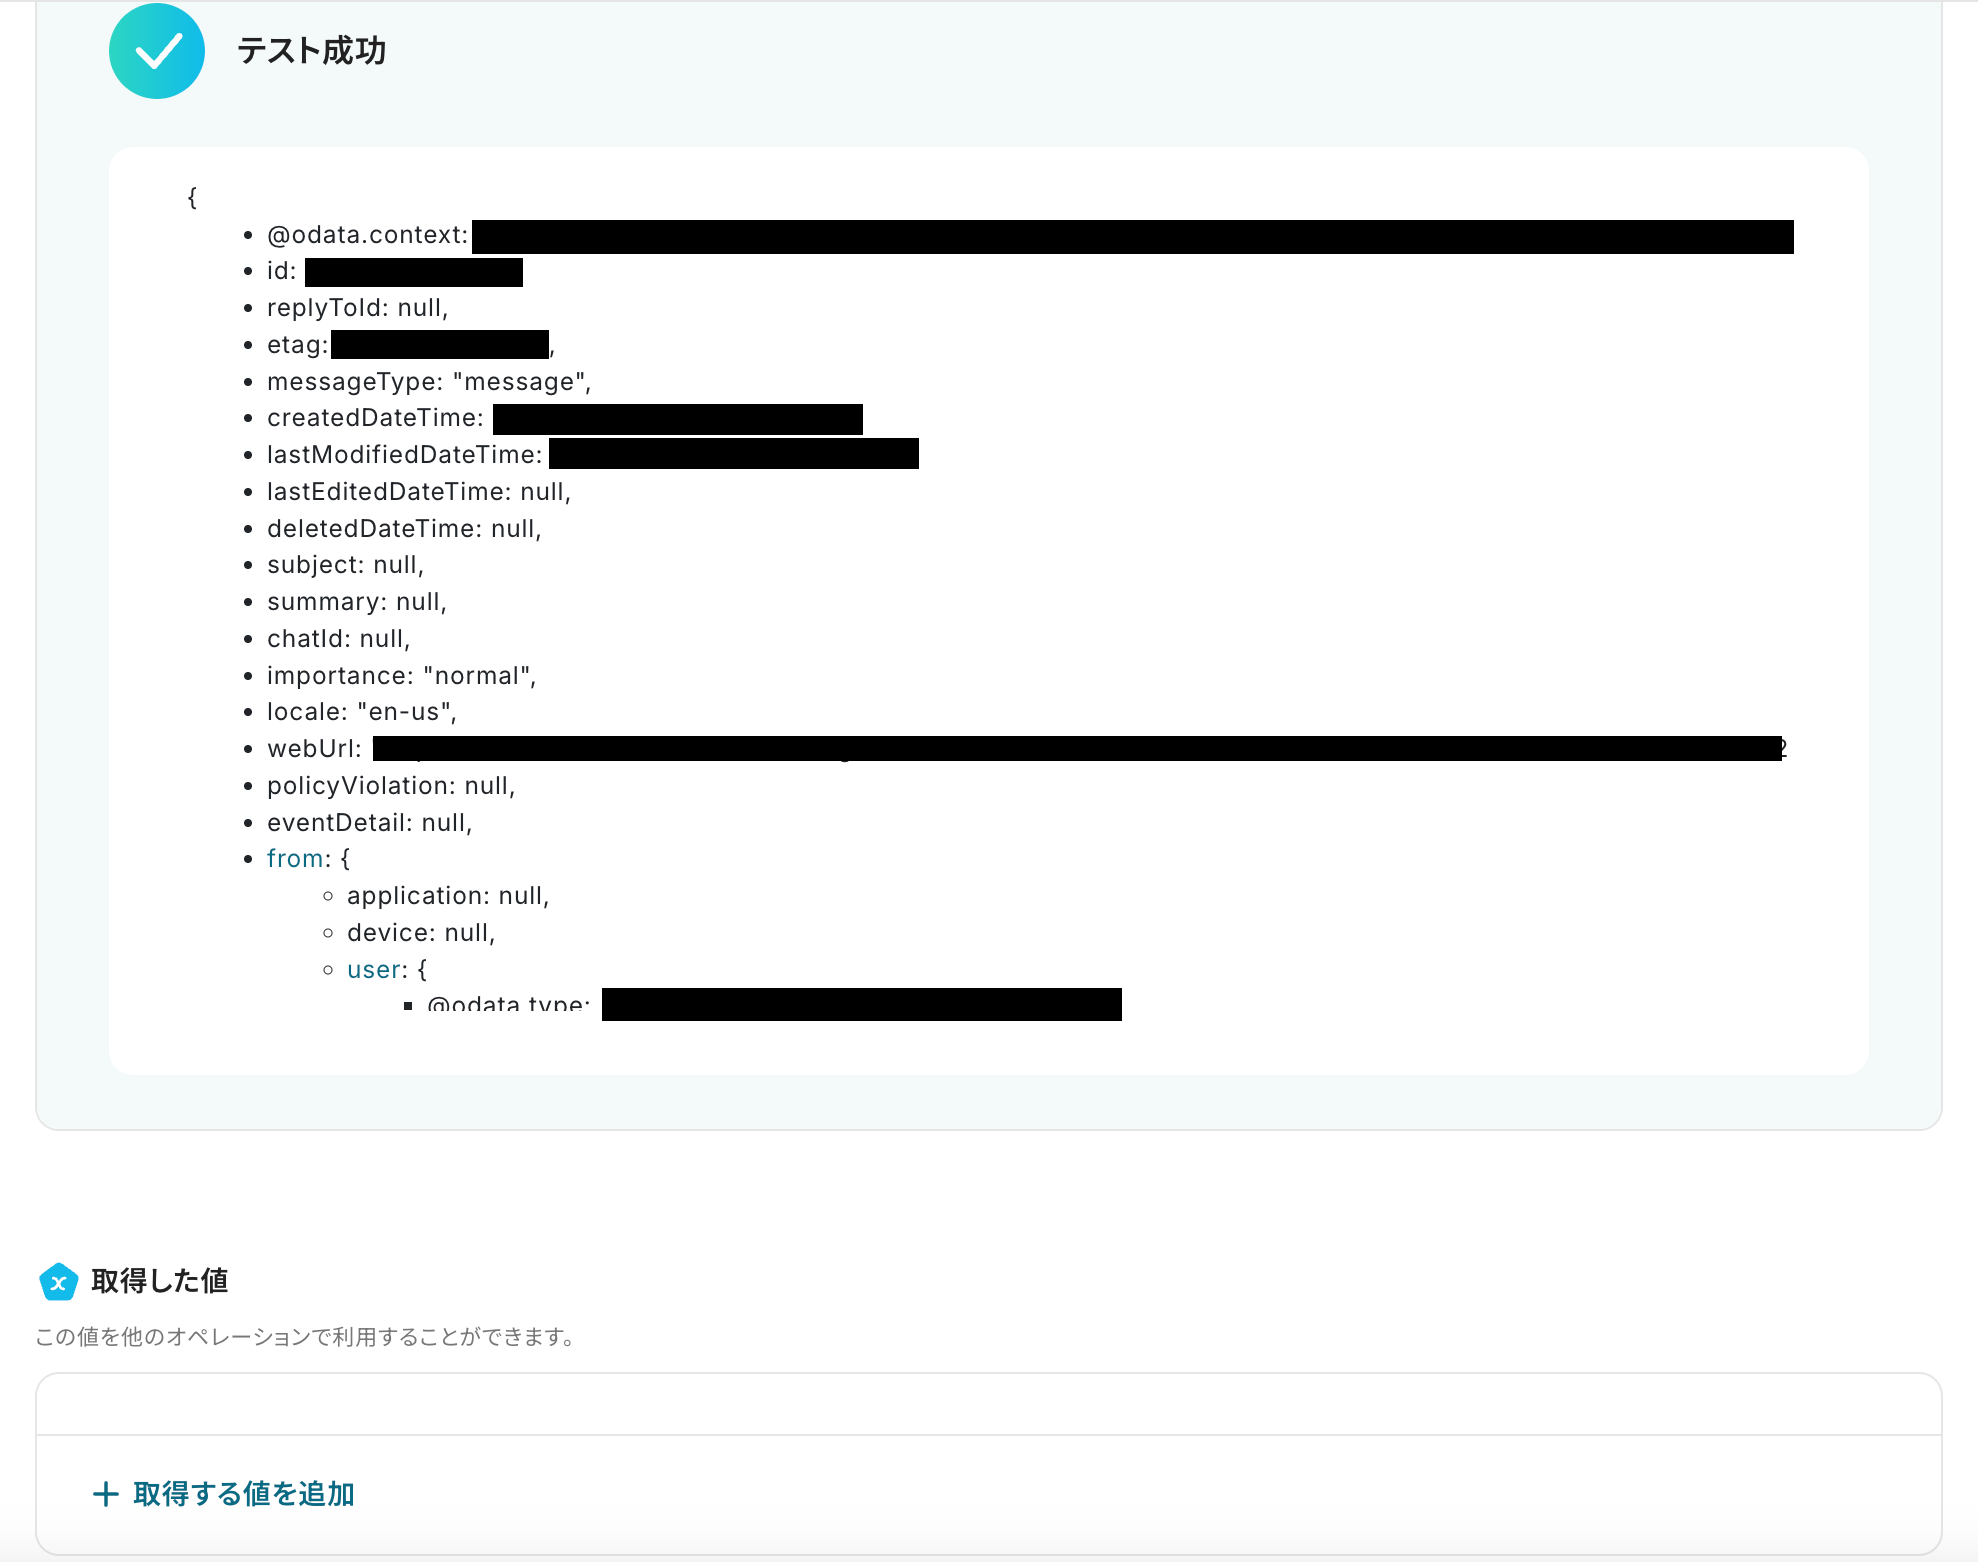Click the createdDateTime field label
The width and height of the screenshot is (1978, 1562).
[x=375, y=418]
